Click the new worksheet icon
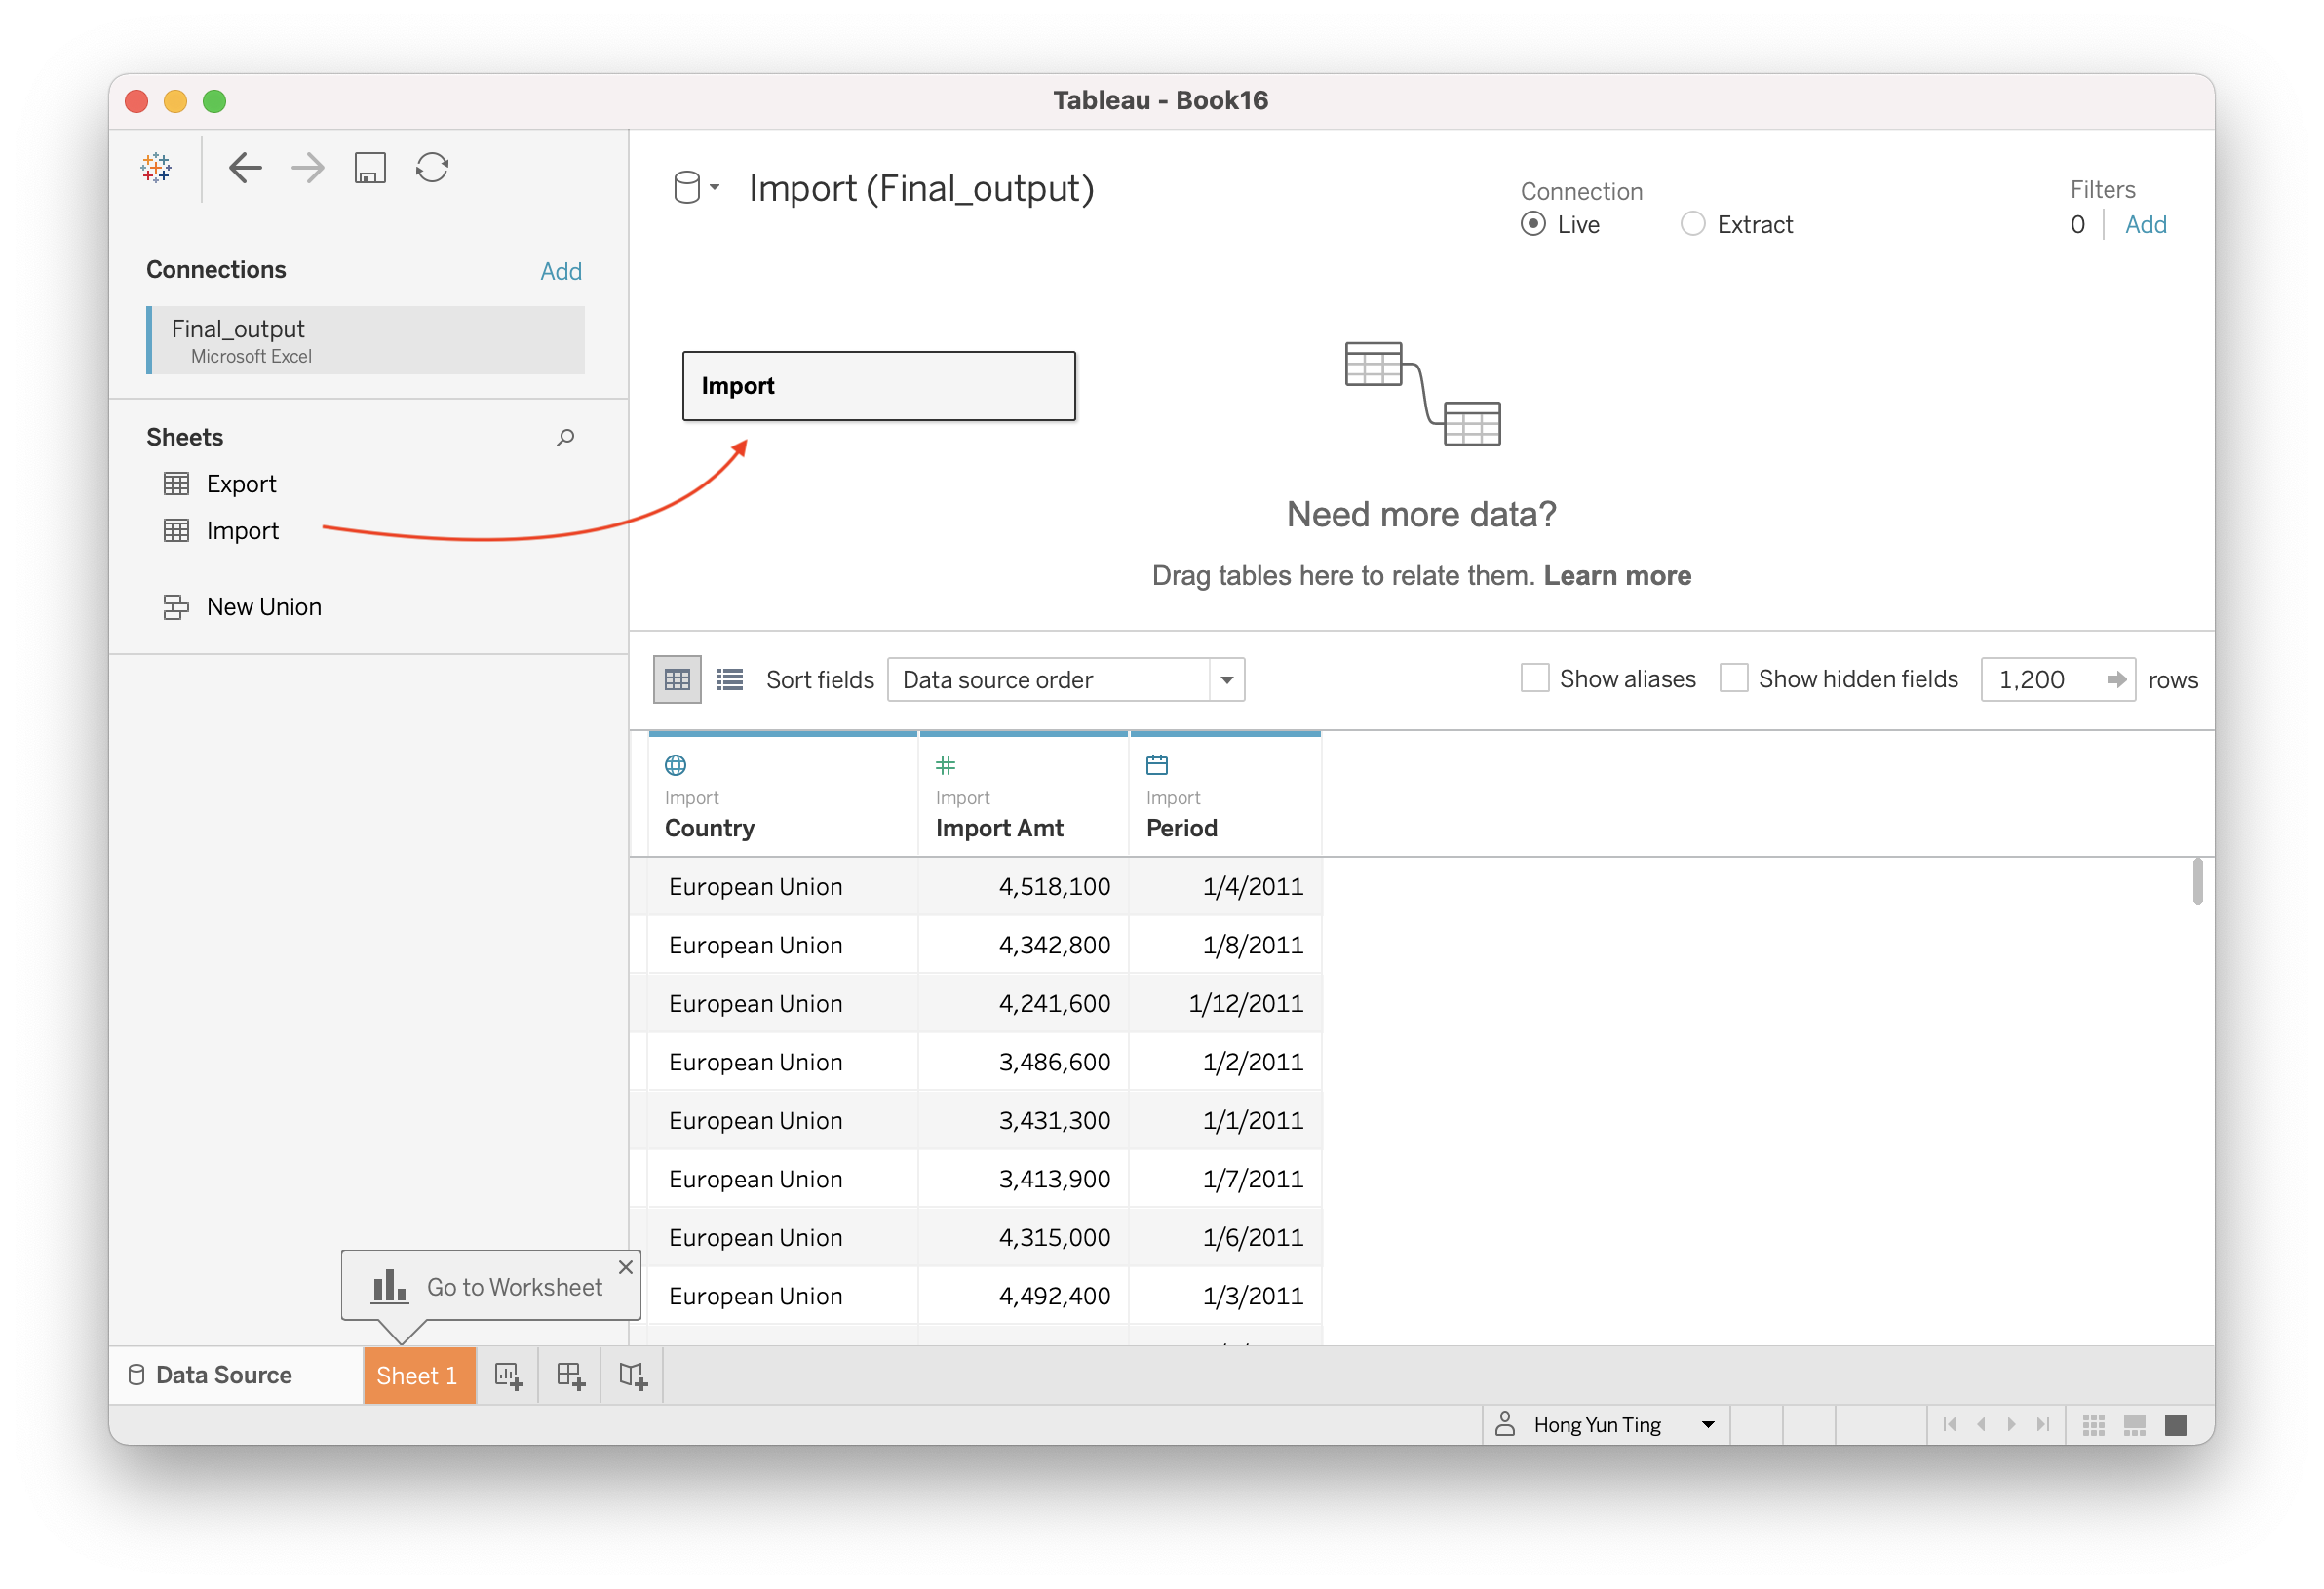The image size is (2324, 1589). click(x=508, y=1376)
